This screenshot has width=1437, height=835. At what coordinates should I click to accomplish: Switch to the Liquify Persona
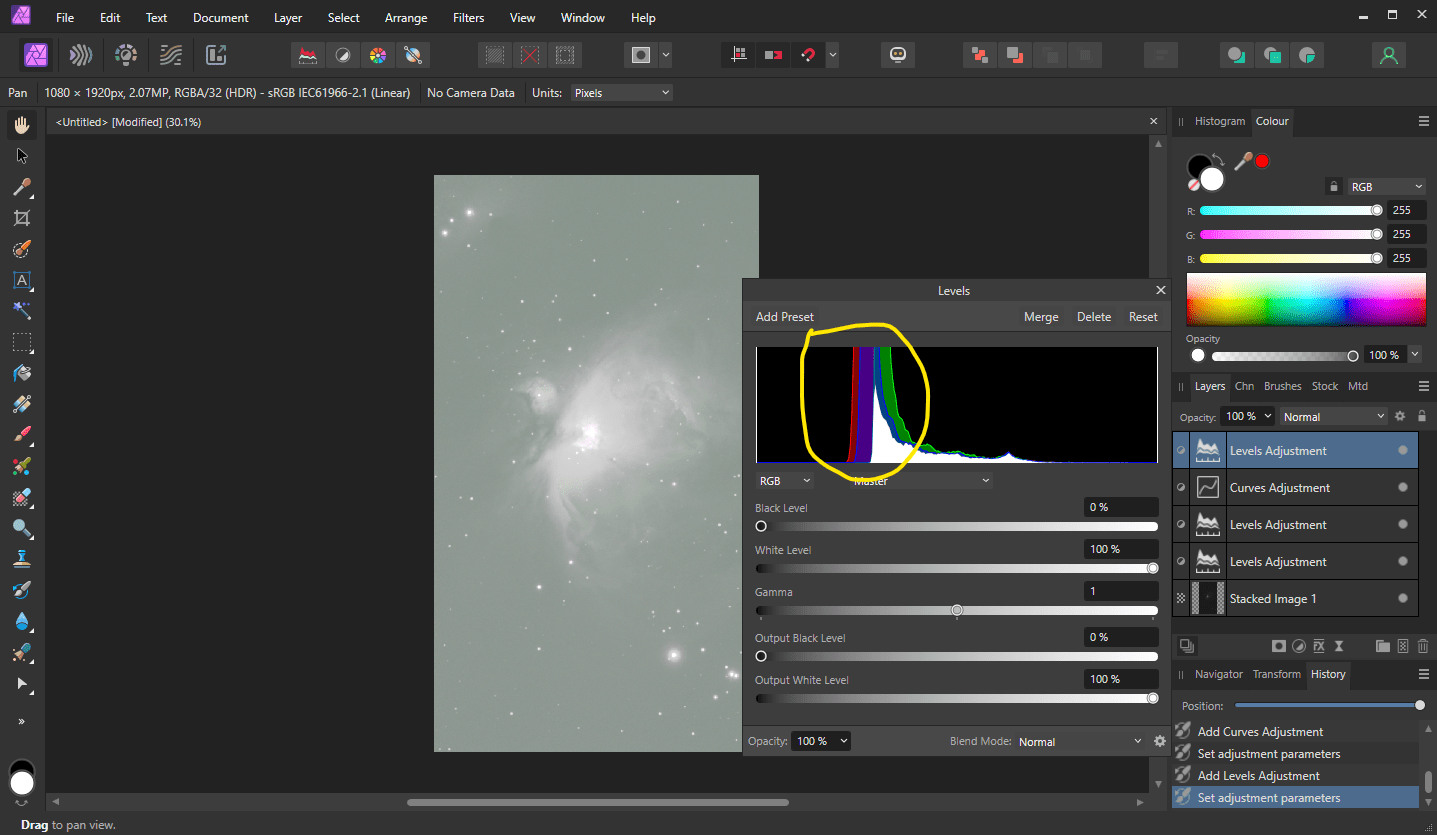(x=81, y=55)
